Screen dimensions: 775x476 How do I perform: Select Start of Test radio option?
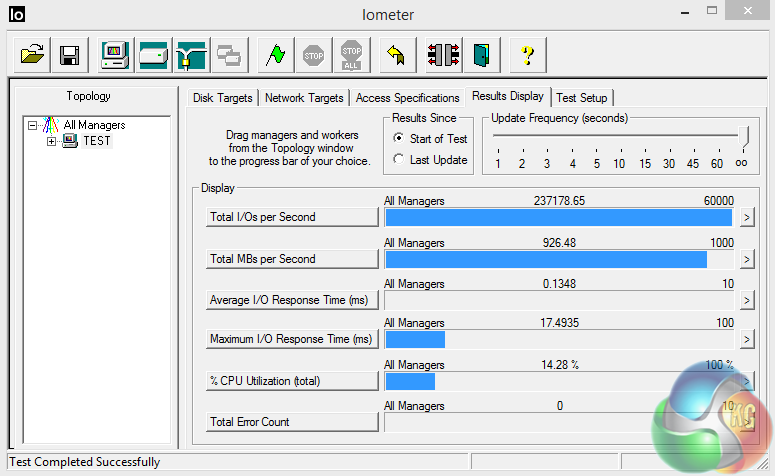[398, 138]
